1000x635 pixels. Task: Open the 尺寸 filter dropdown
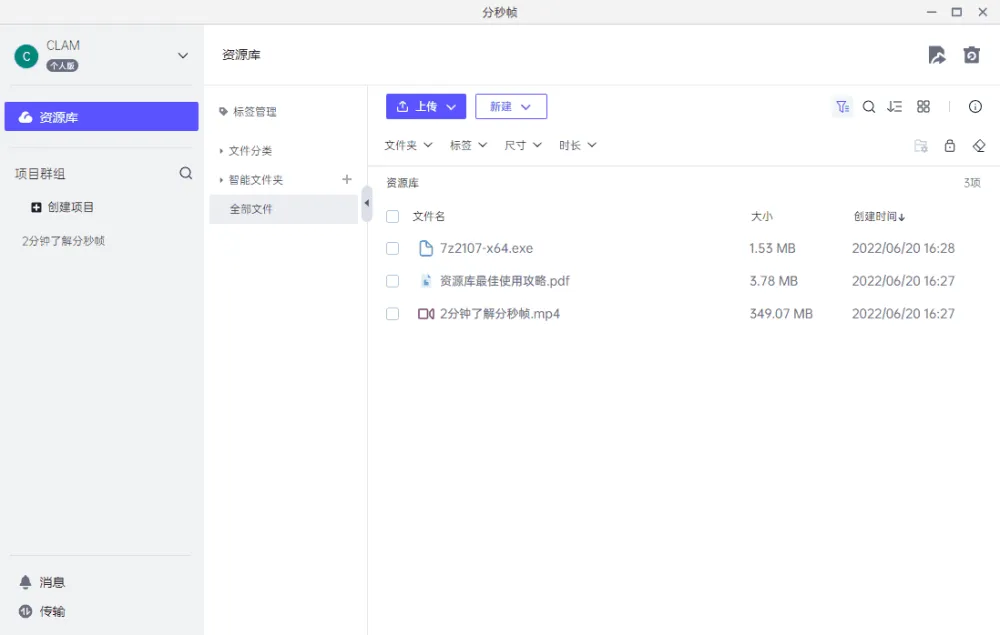522,145
